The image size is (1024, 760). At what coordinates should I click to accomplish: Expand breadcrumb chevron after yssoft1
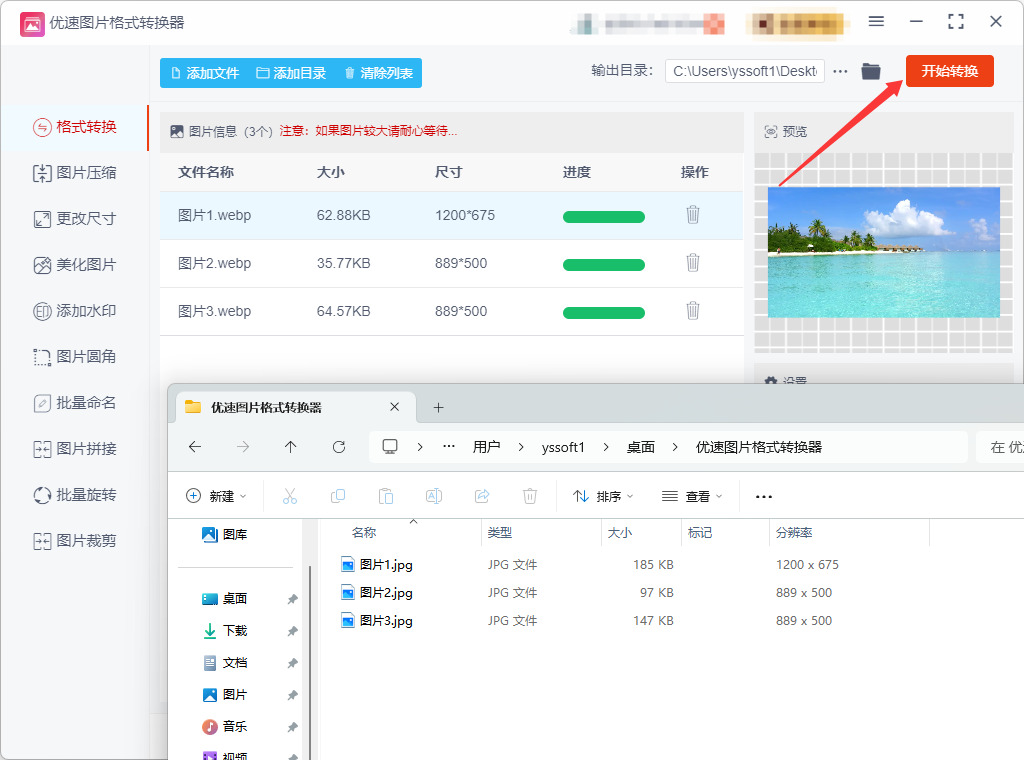click(606, 447)
